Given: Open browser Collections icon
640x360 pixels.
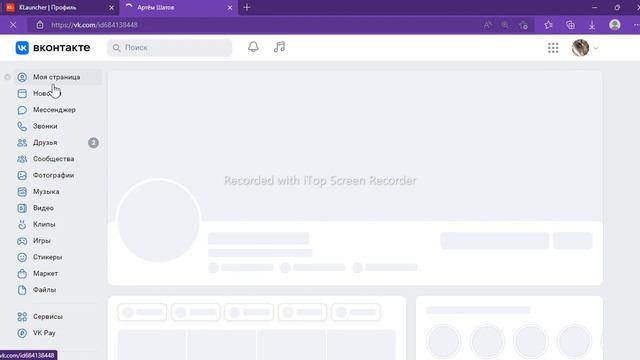Looking at the screenshot, I should pyautogui.click(x=570, y=25).
